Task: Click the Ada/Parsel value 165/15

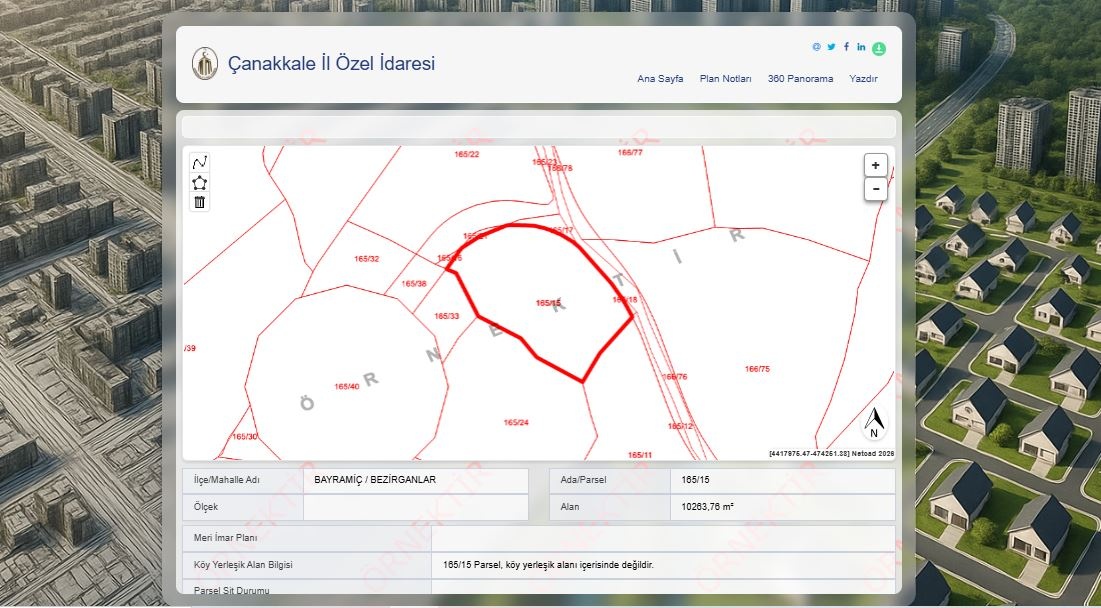Action: (695, 480)
